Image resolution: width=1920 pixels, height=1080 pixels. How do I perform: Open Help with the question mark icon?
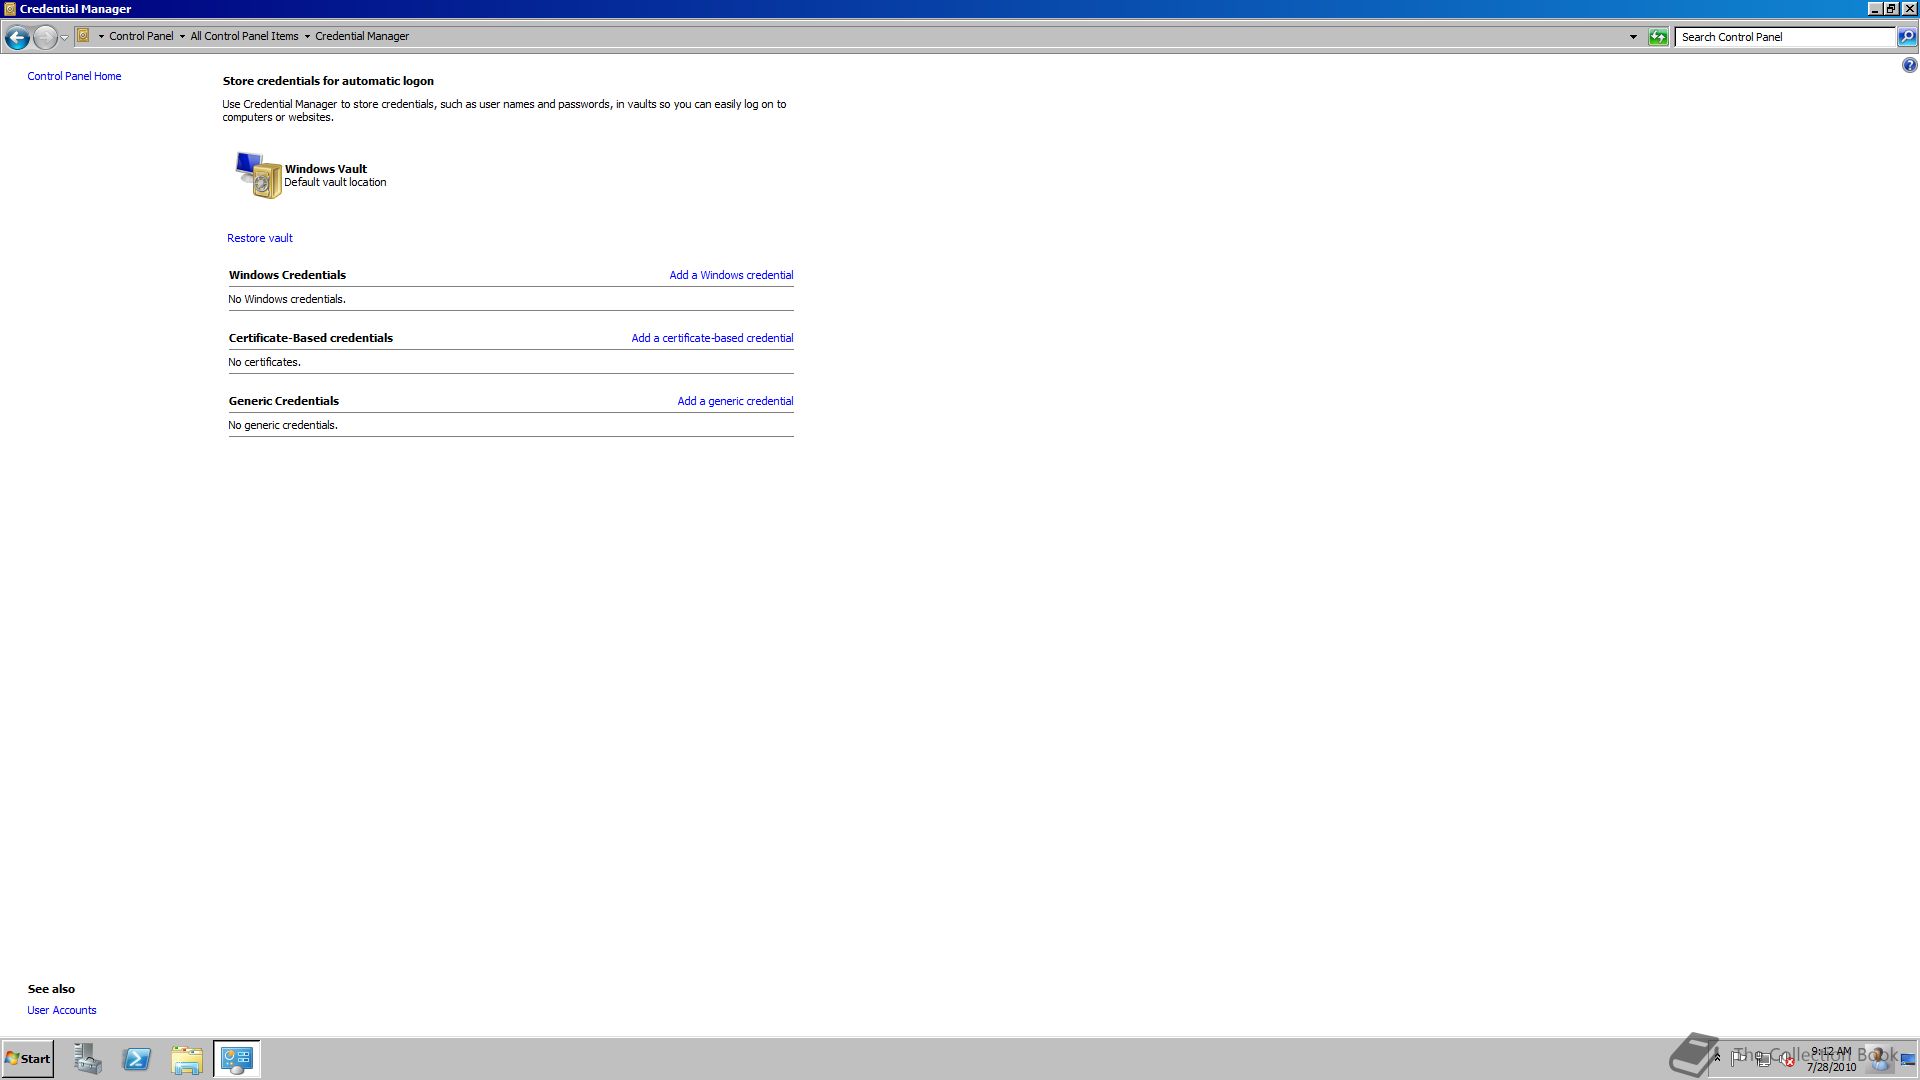click(x=1909, y=66)
